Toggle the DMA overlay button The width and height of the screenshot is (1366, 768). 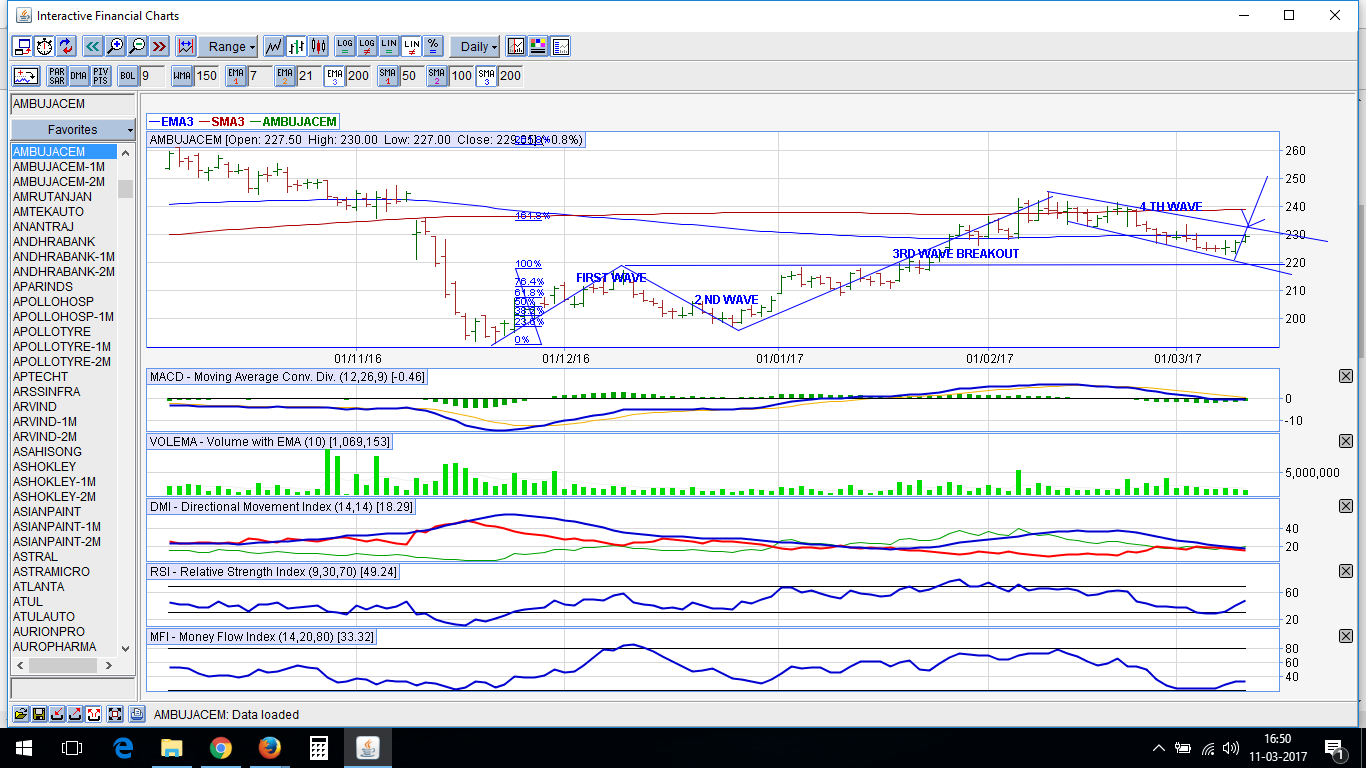point(79,75)
